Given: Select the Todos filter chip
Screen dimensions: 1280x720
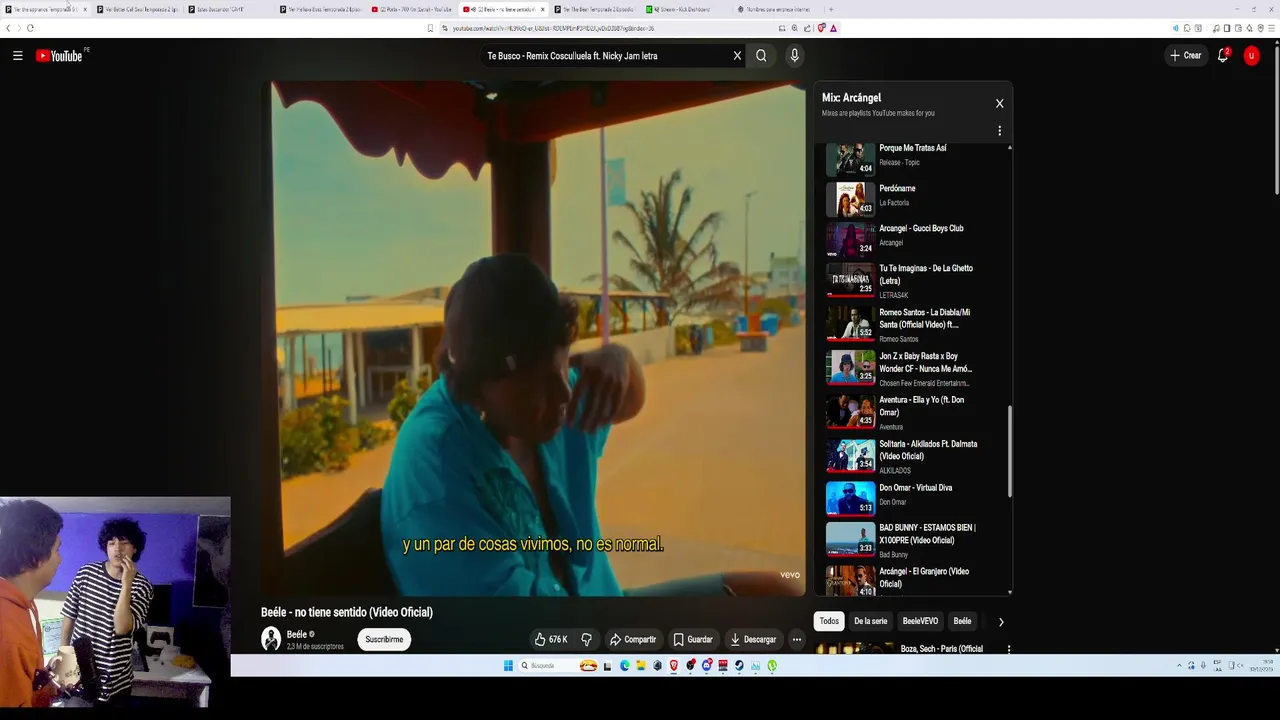Looking at the screenshot, I should point(829,621).
